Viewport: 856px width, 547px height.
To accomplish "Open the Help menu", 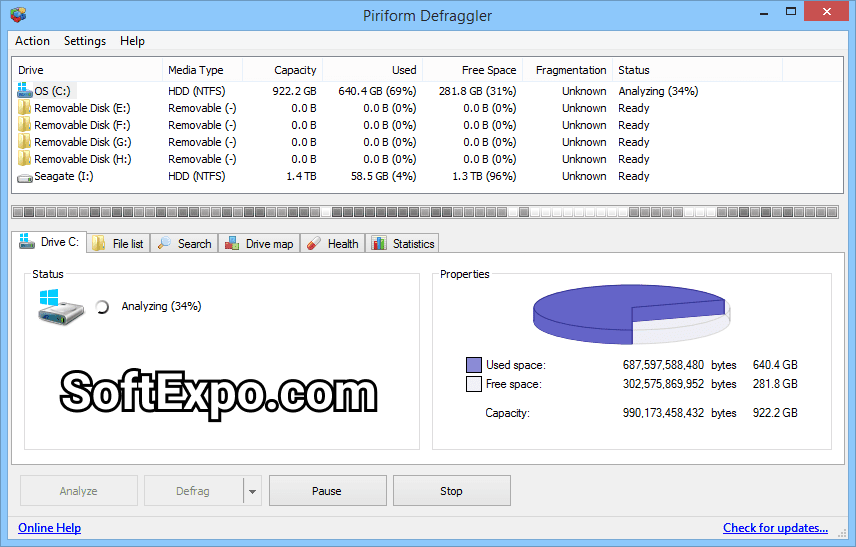I will [132, 41].
